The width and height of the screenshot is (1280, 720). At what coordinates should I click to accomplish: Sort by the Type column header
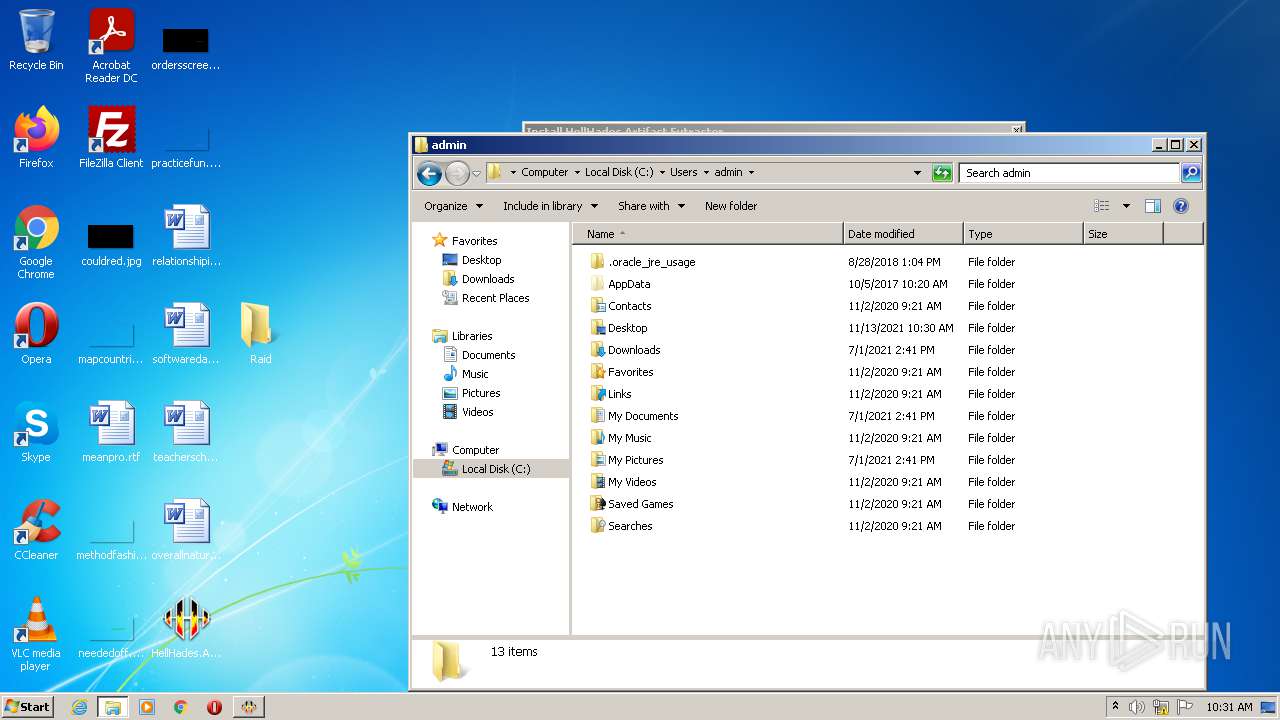tap(1024, 234)
